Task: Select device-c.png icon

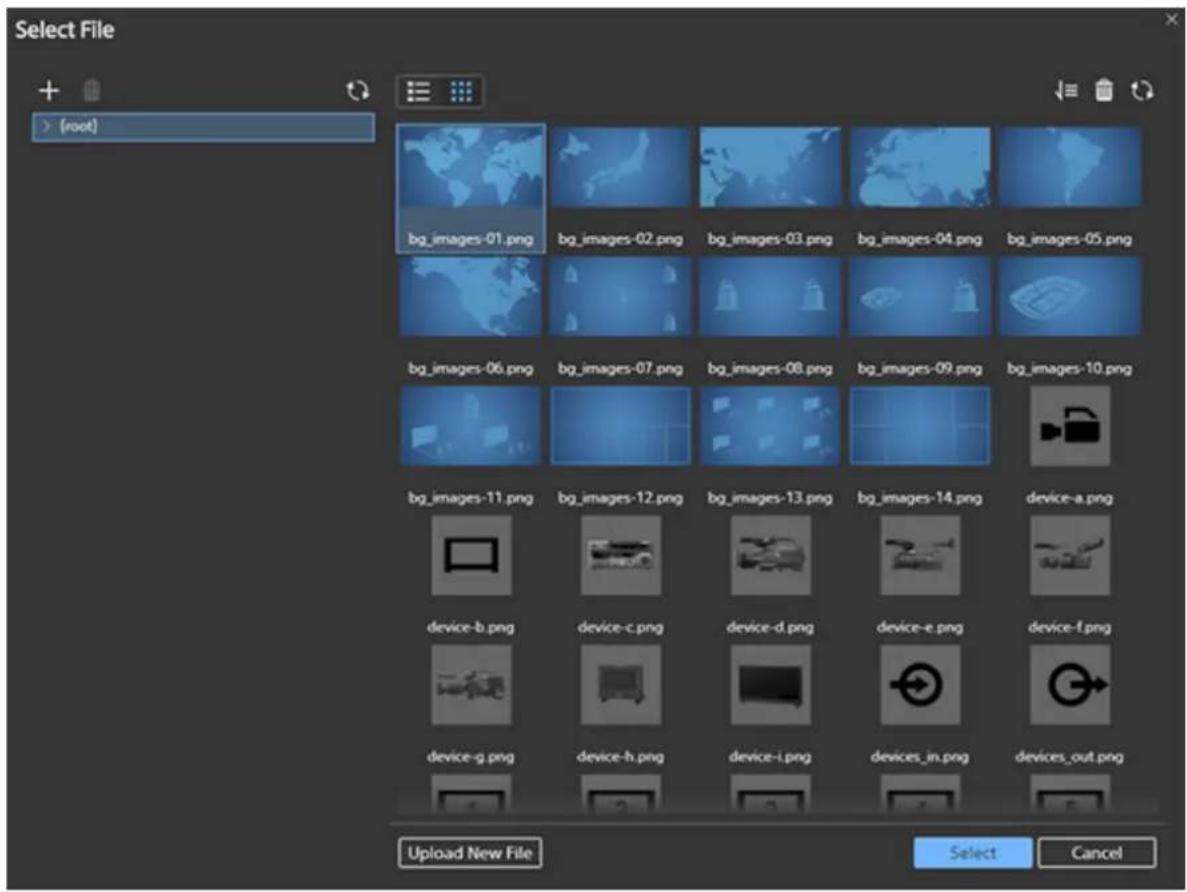Action: tap(621, 555)
